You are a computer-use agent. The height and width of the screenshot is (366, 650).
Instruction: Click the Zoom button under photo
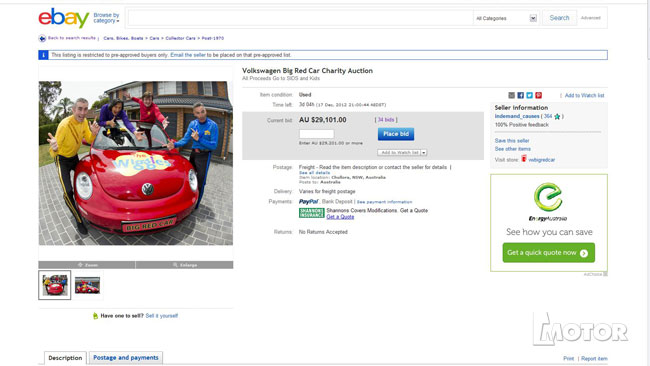[x=87, y=265]
